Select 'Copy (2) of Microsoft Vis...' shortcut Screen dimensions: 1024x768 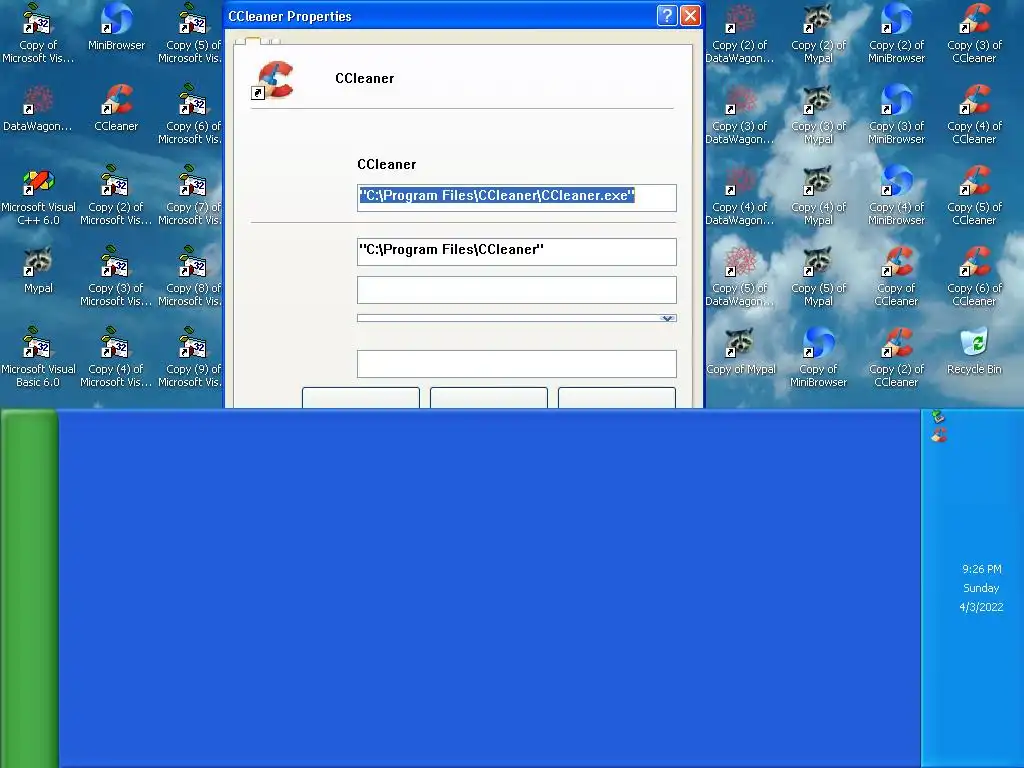[x=116, y=196]
